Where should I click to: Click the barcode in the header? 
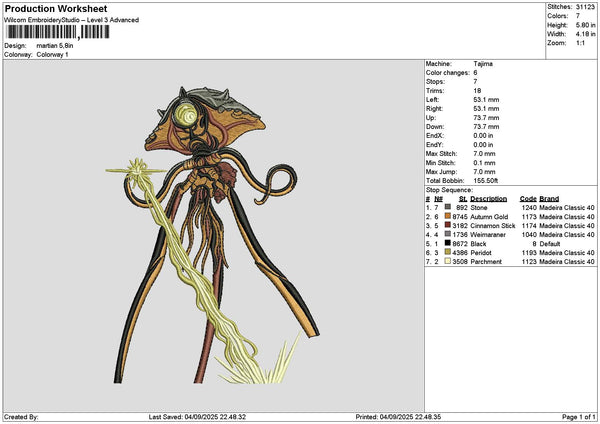(58, 32)
